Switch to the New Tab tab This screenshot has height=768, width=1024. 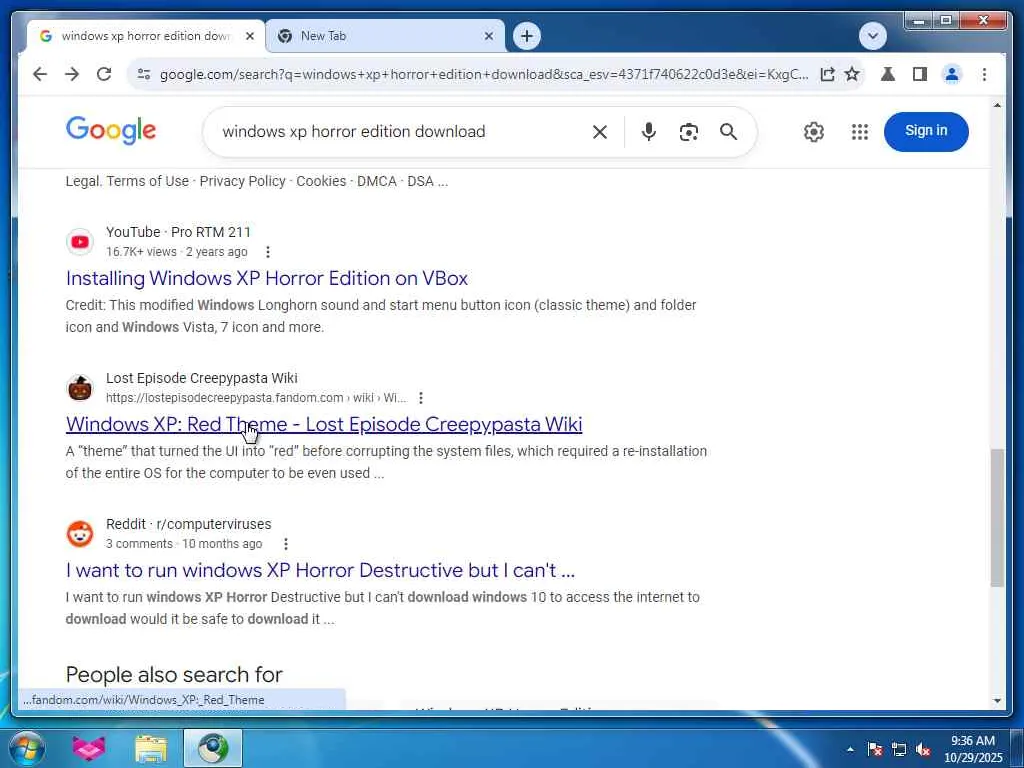385,36
